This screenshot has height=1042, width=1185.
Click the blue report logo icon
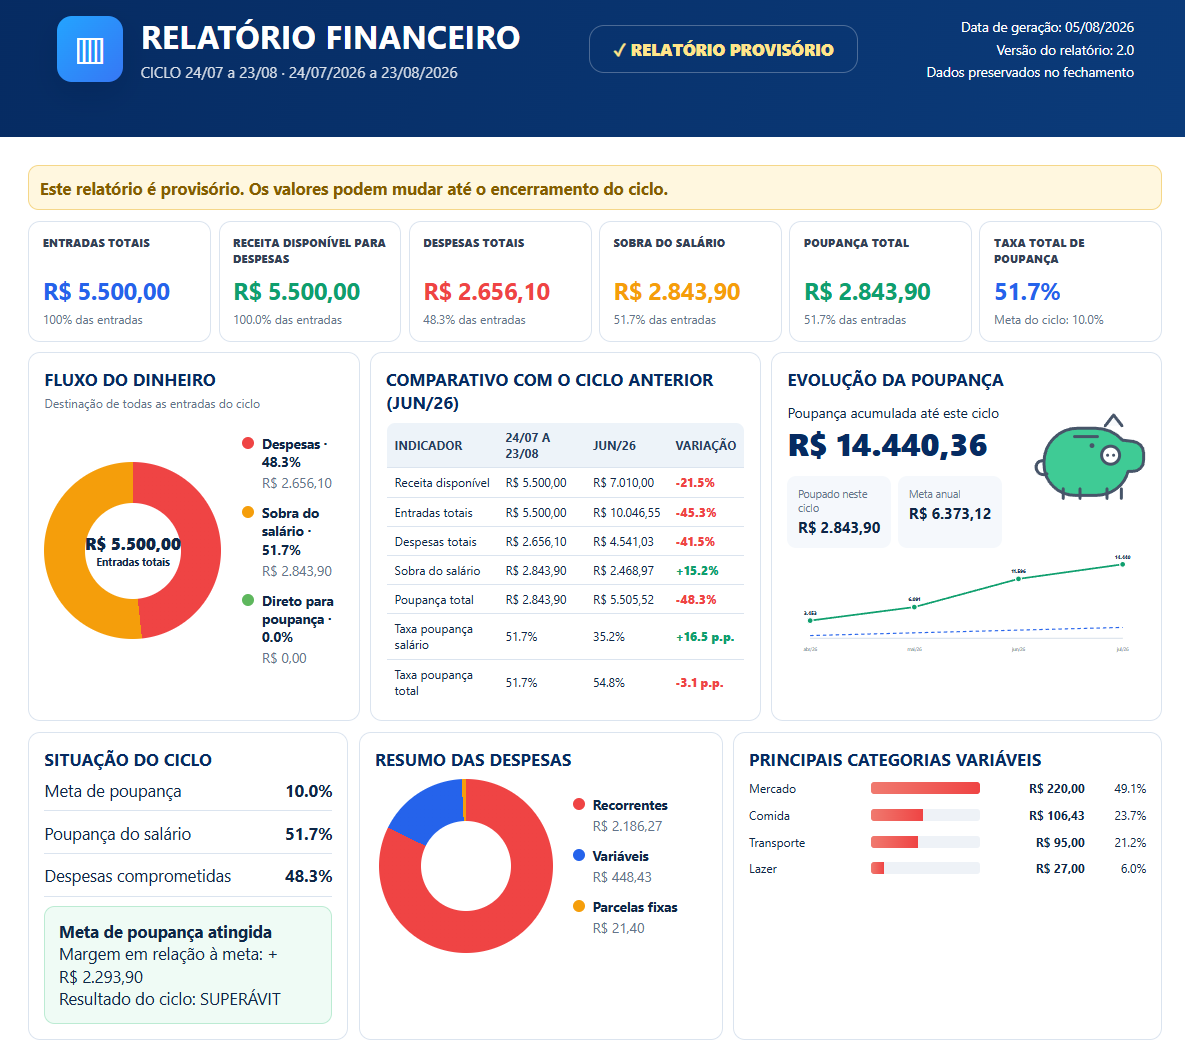90,49
